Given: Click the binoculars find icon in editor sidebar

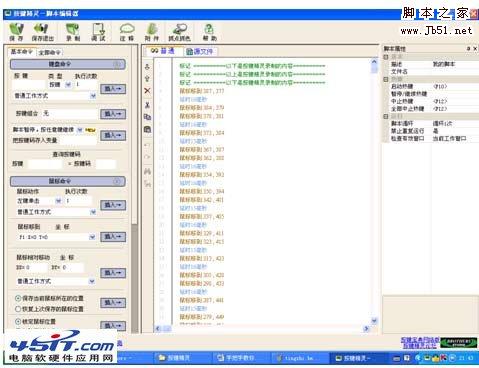Looking at the screenshot, I should tap(147, 172).
